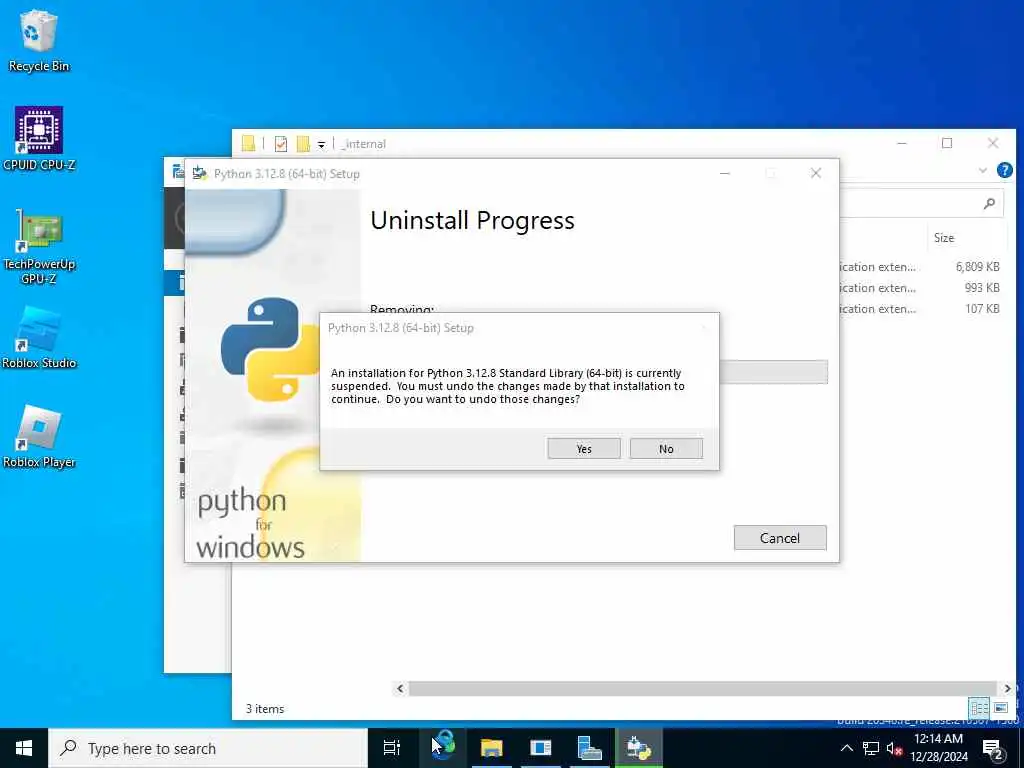The image size is (1024, 768).
Task: Switch Explorer to large icons view
Action: coord(1000,707)
